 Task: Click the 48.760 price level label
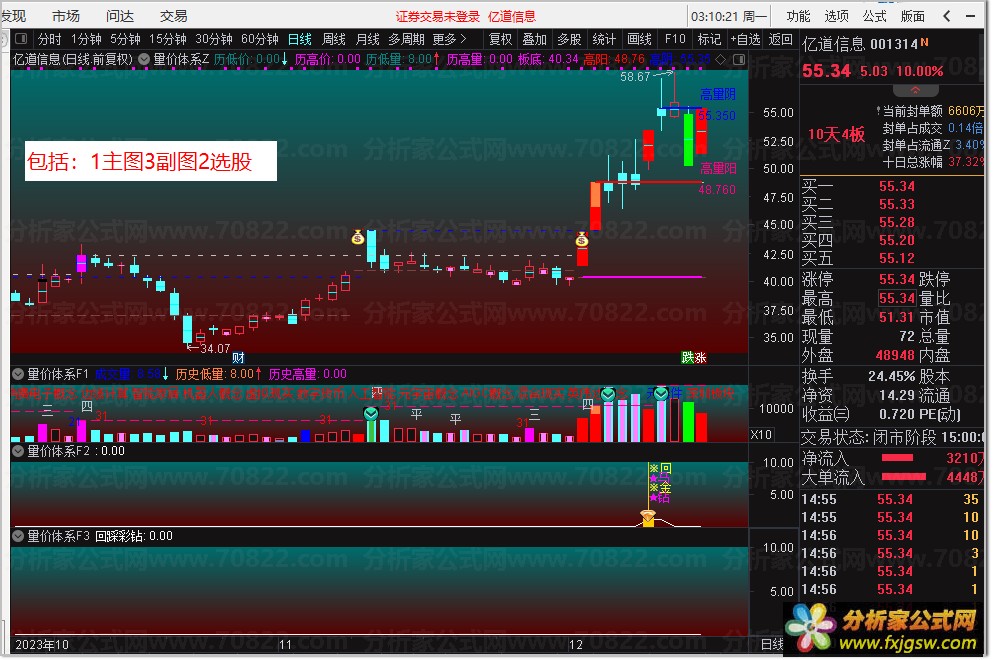tap(717, 189)
